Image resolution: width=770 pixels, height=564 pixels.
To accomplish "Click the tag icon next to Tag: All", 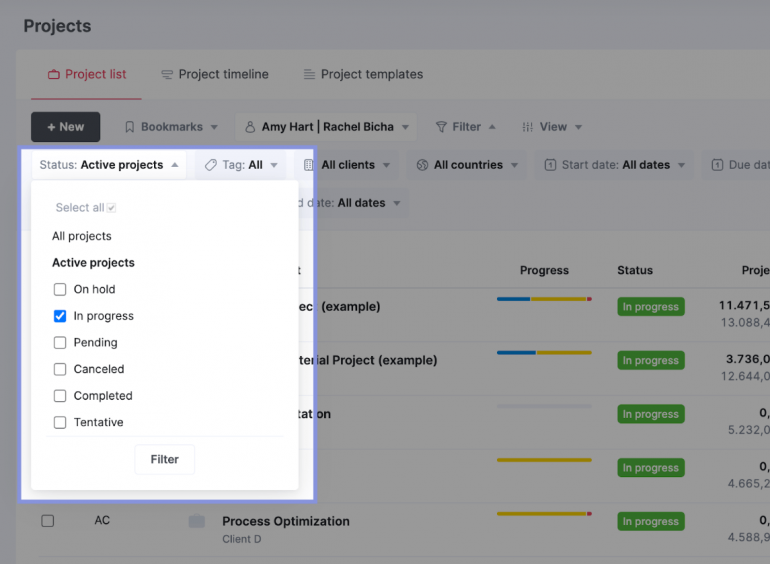I will coord(210,165).
